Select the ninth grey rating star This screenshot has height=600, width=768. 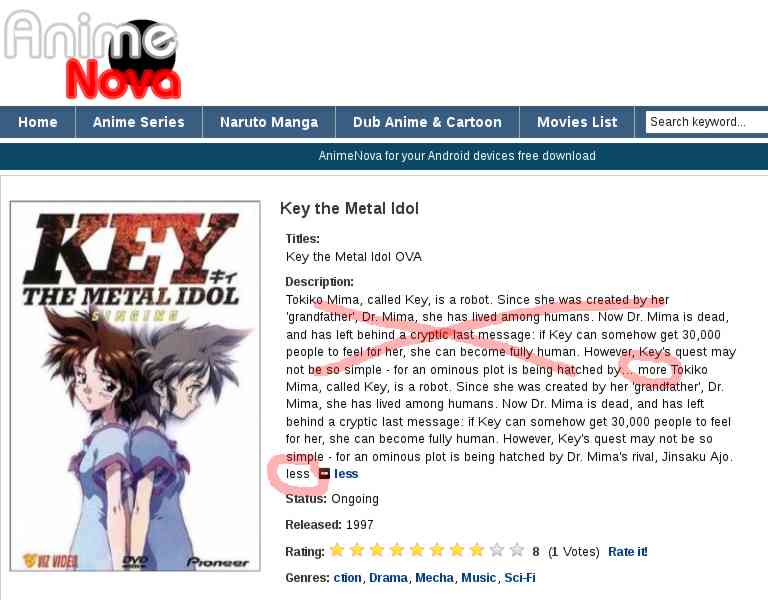coord(497,551)
